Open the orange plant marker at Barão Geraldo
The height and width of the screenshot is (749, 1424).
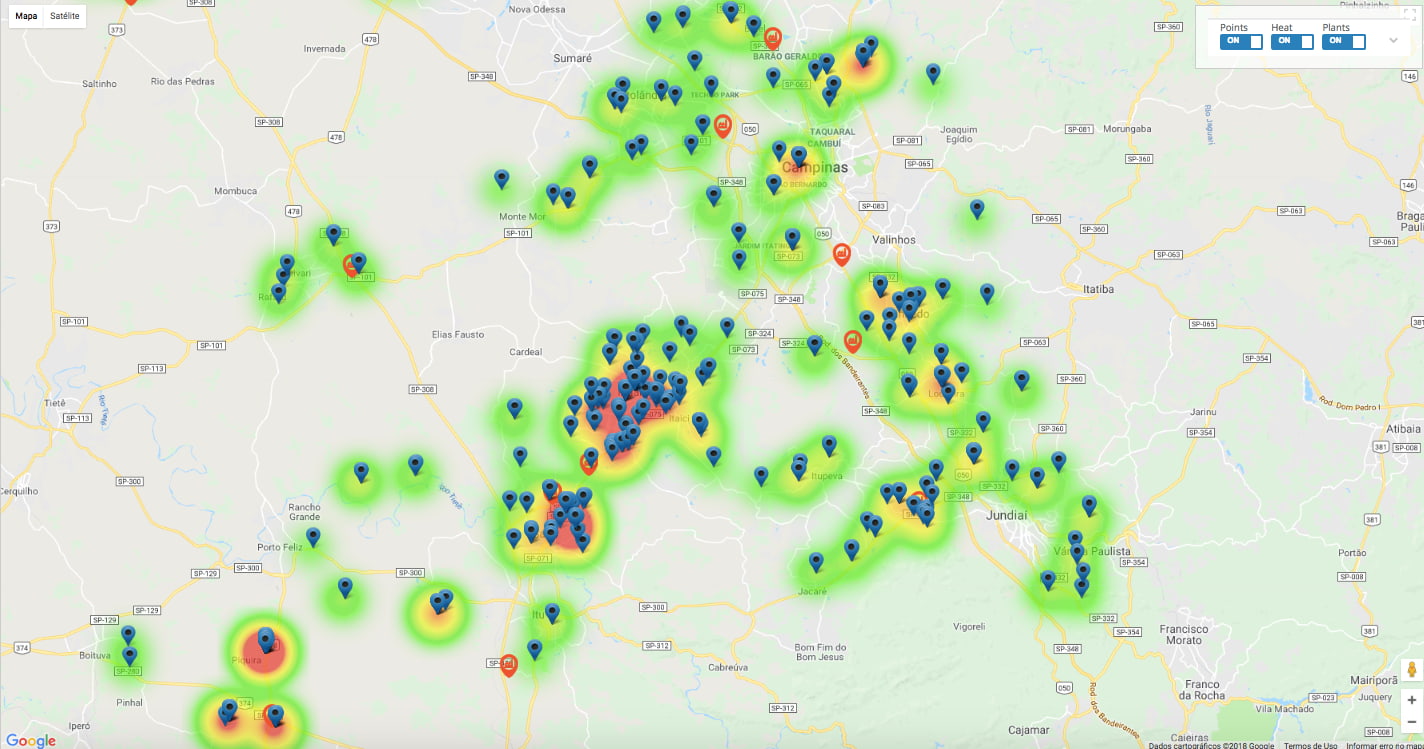(x=772, y=37)
